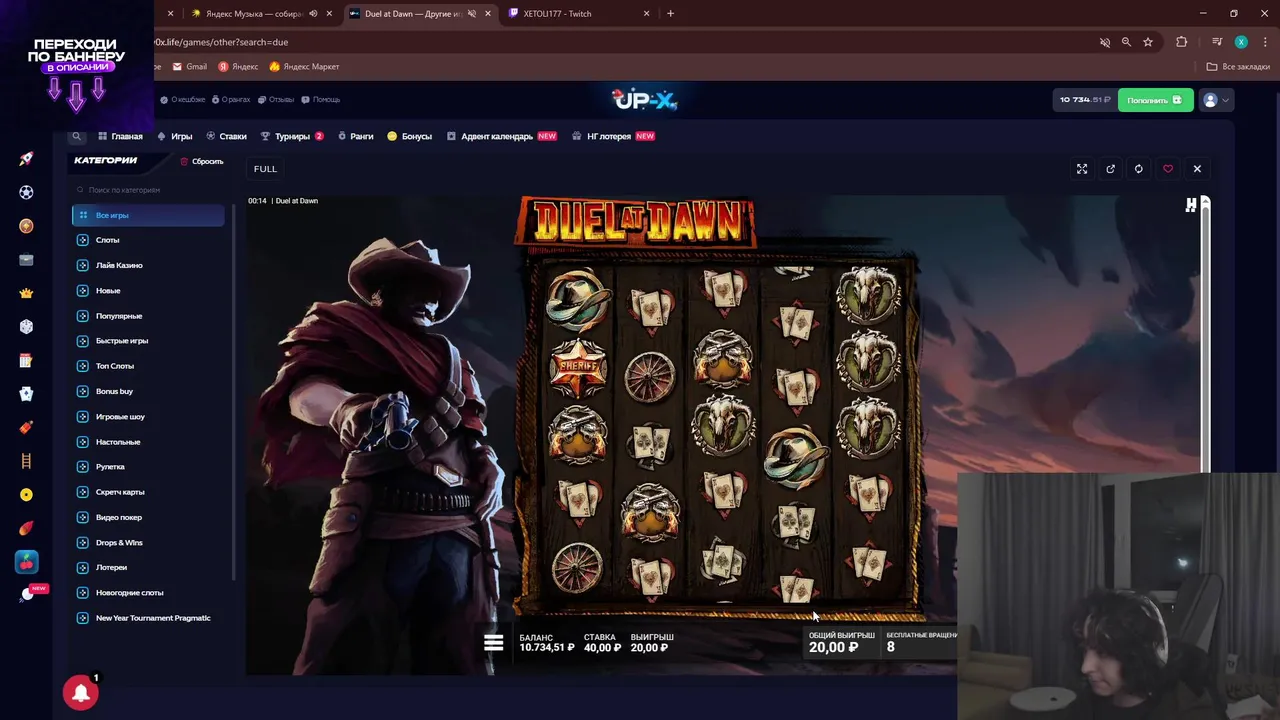1280x720 pixels.
Task: Select the Drops & Wins category
Action: click(148, 543)
